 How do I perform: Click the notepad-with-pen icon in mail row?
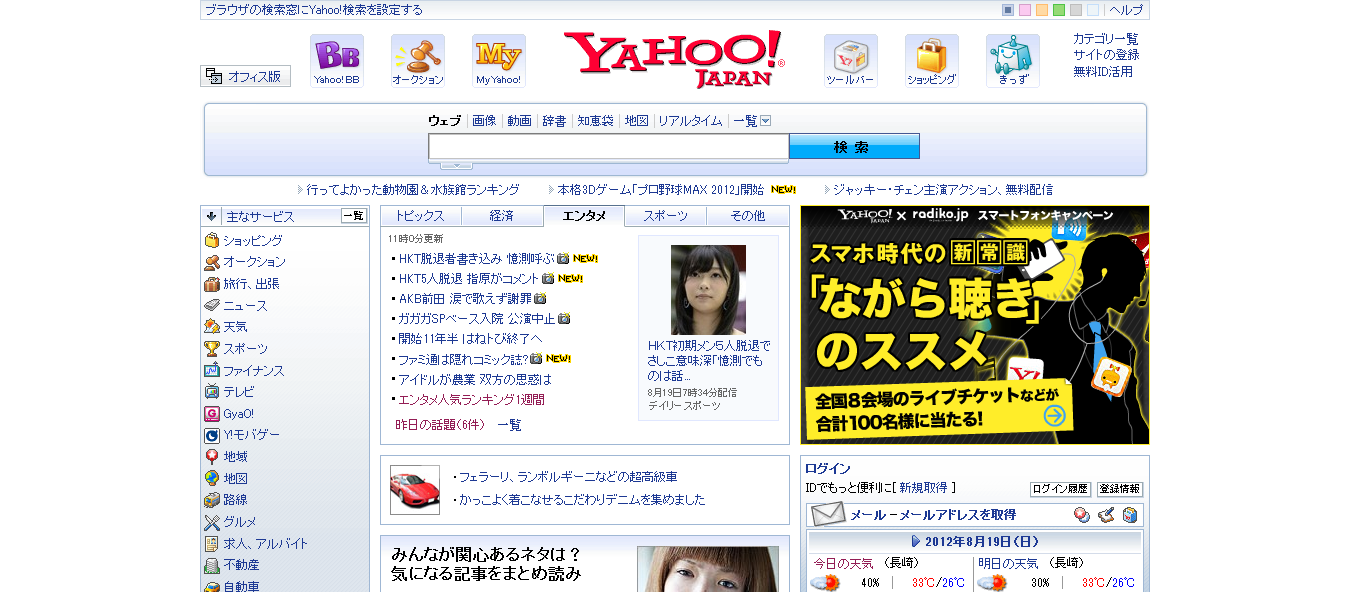1106,515
